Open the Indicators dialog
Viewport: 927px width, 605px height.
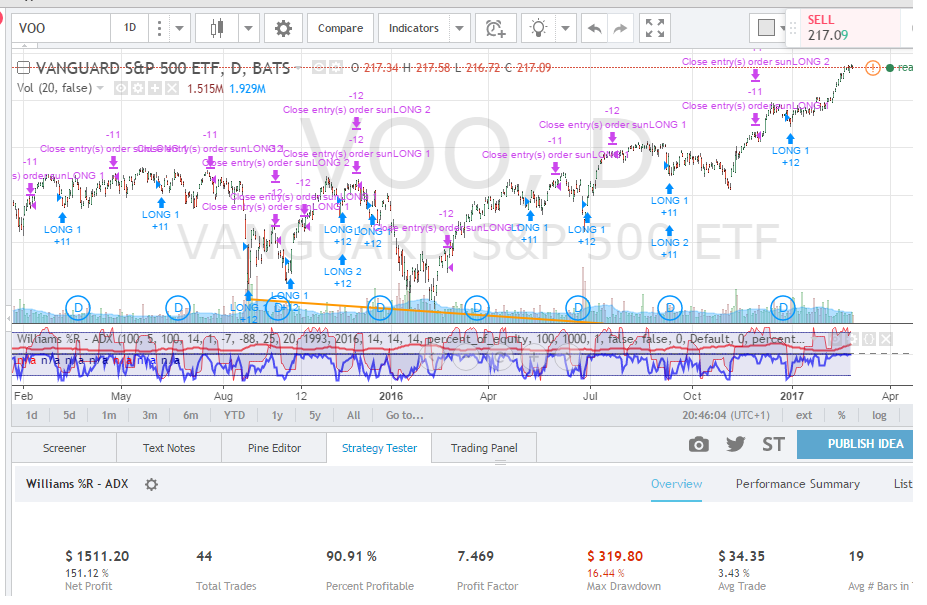pos(414,28)
